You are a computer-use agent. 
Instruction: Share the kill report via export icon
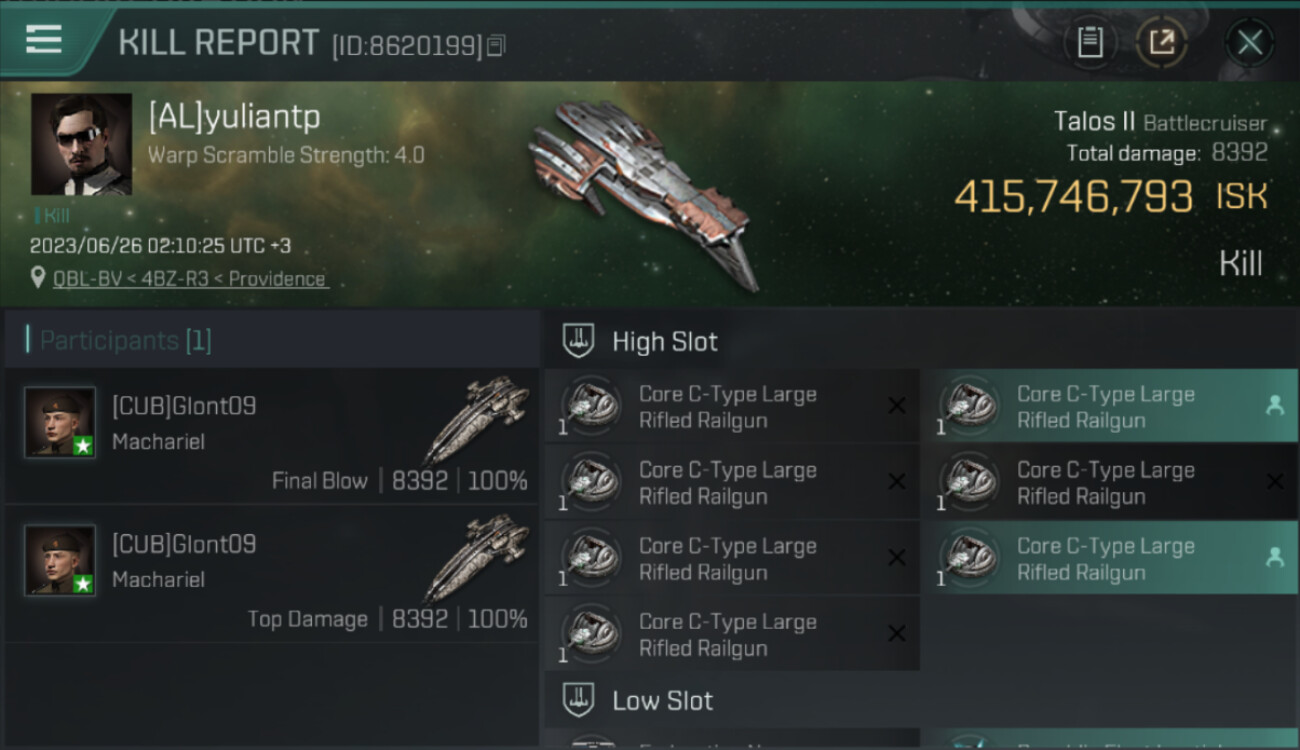pyautogui.click(x=1162, y=43)
